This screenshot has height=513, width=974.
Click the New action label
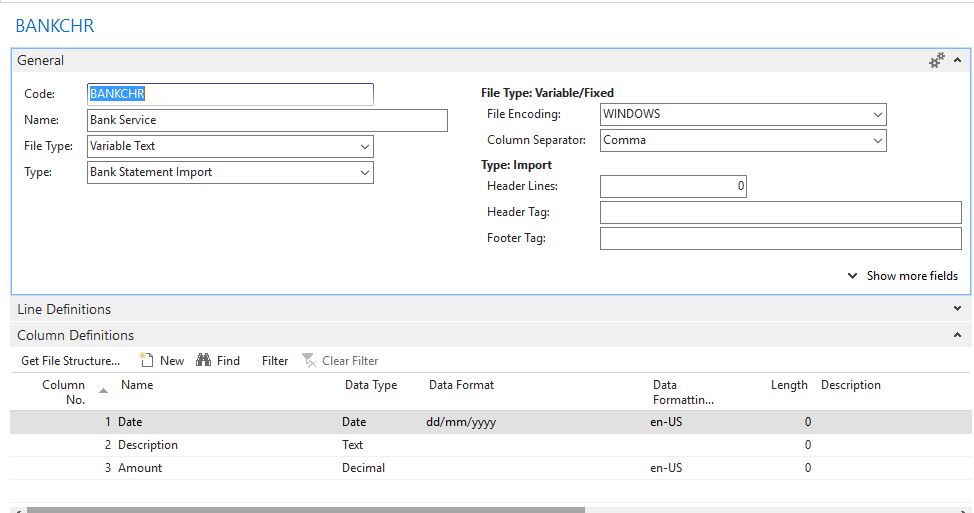pos(172,361)
